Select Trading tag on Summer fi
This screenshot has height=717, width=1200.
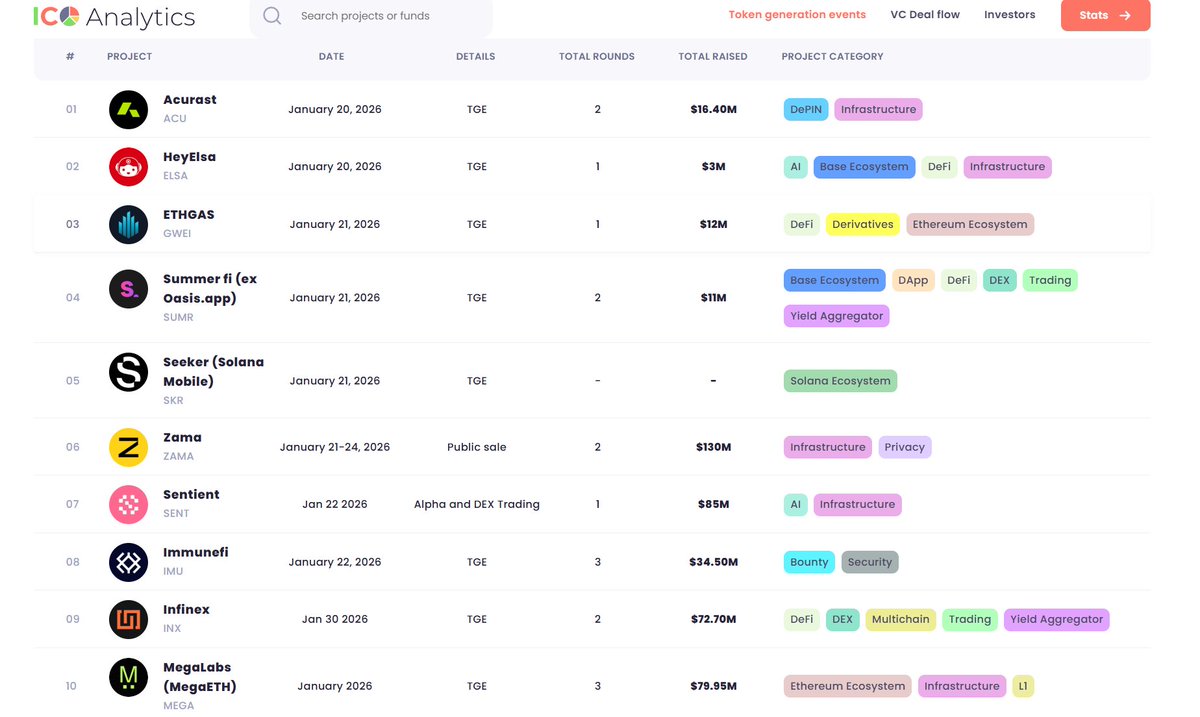click(x=1050, y=280)
